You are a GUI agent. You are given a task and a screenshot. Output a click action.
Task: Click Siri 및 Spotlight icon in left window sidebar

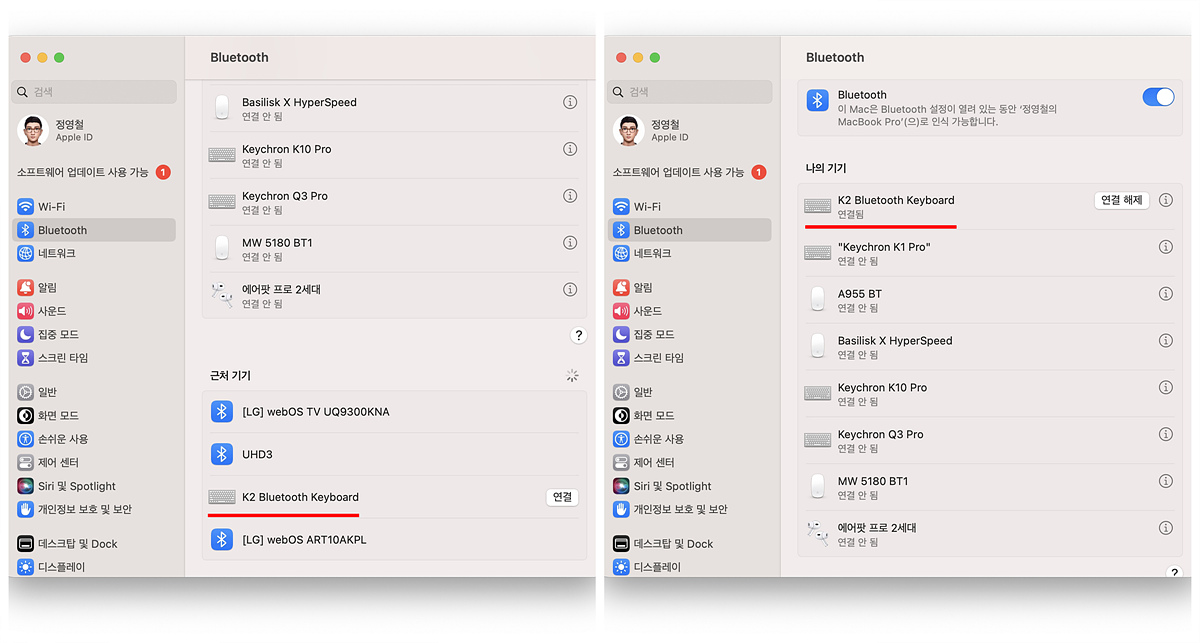(26, 486)
